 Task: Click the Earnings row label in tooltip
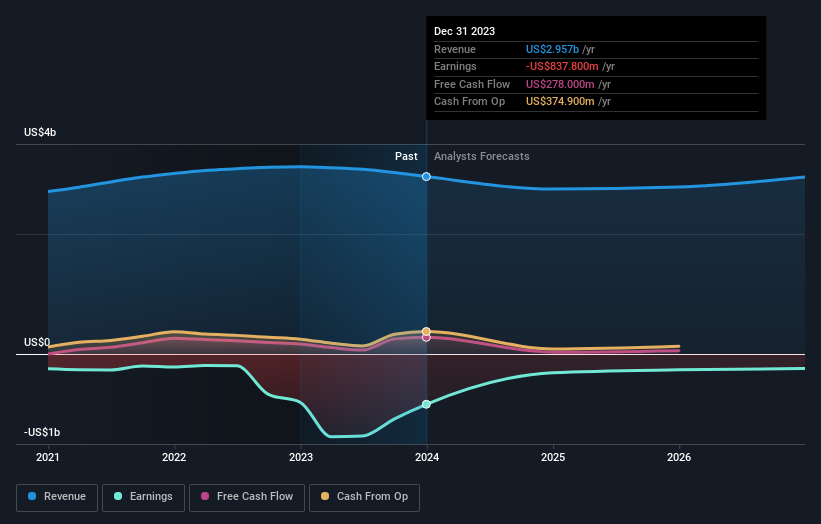(x=455, y=66)
